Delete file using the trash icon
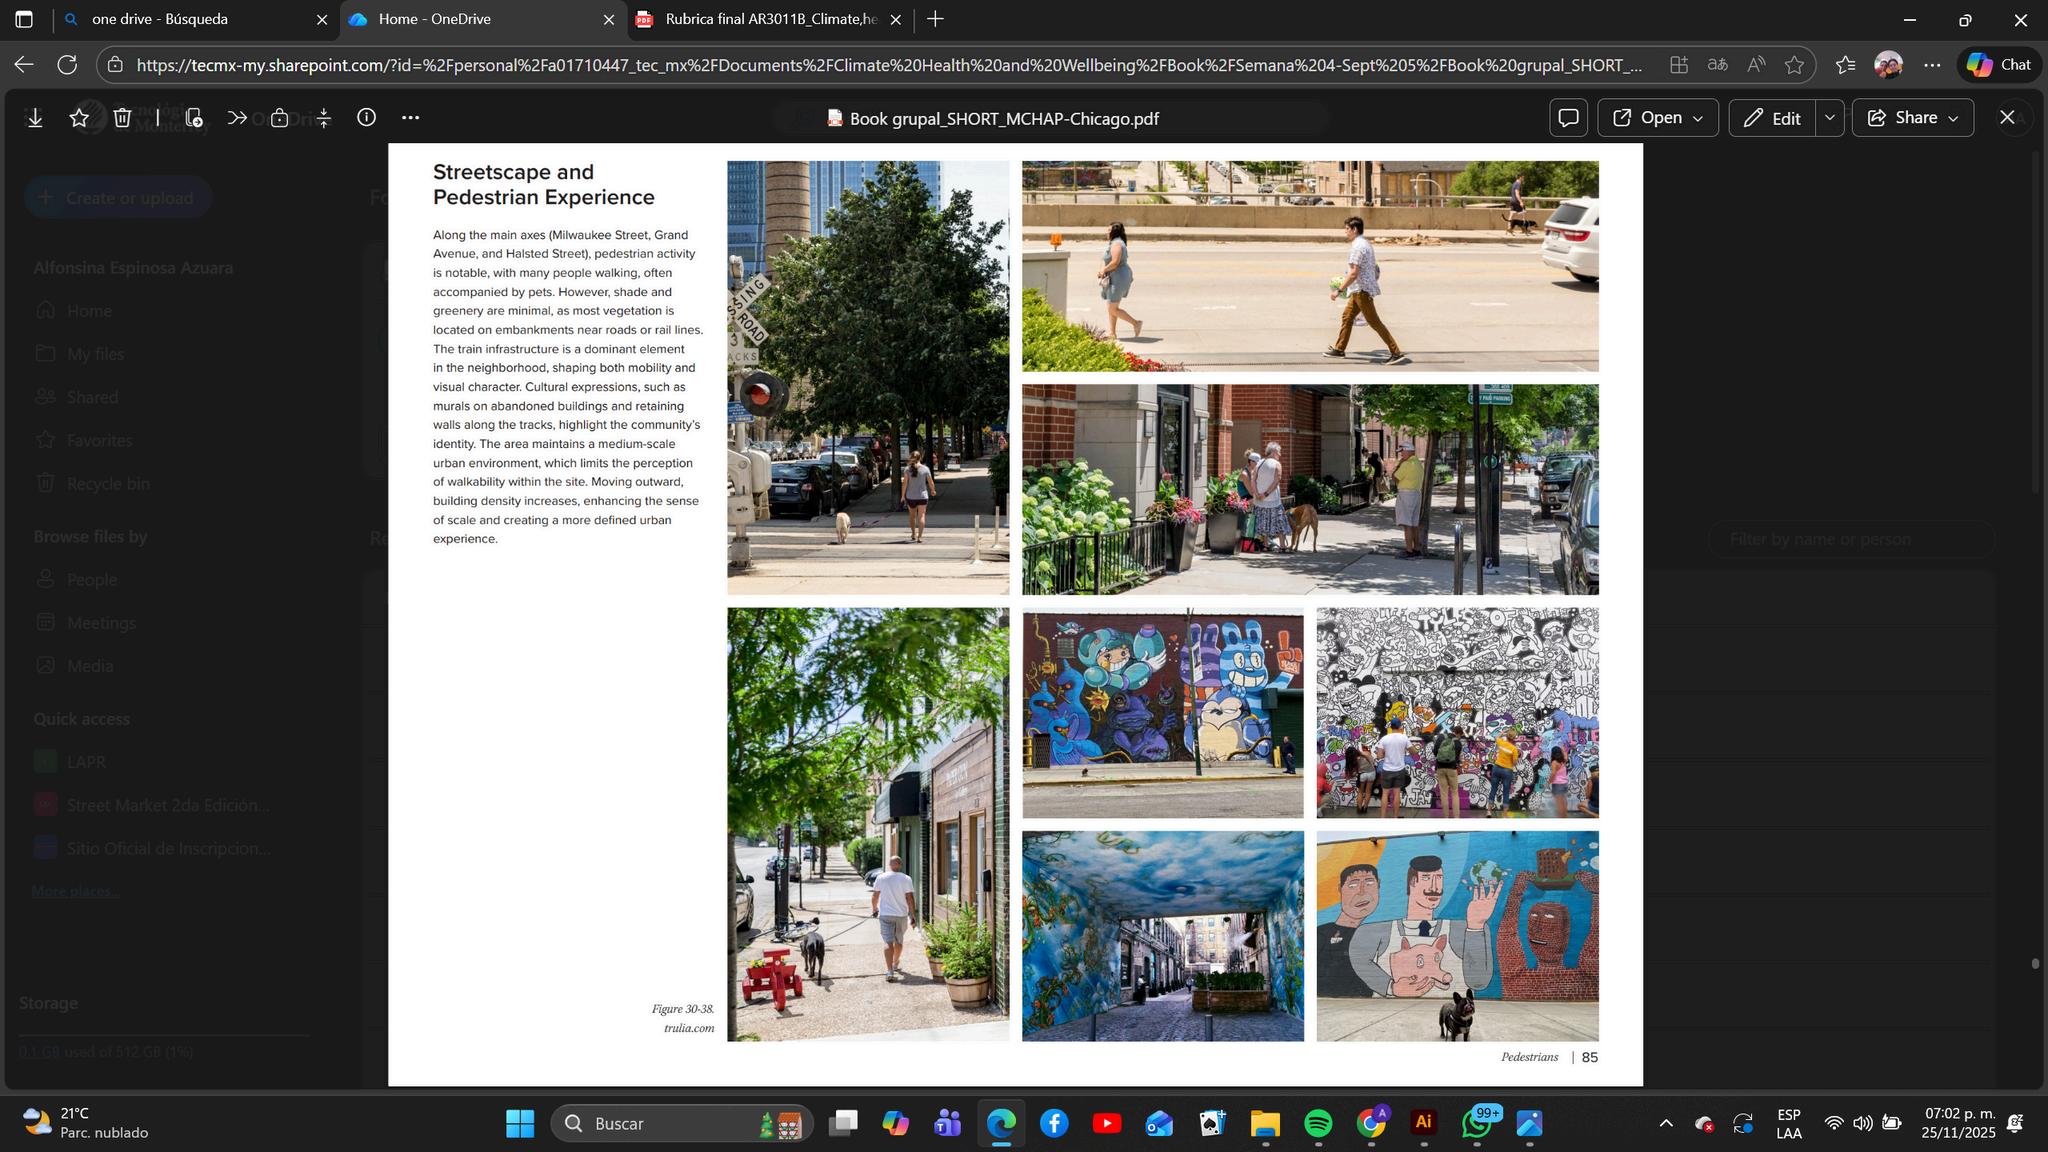2048x1152 pixels. click(122, 118)
